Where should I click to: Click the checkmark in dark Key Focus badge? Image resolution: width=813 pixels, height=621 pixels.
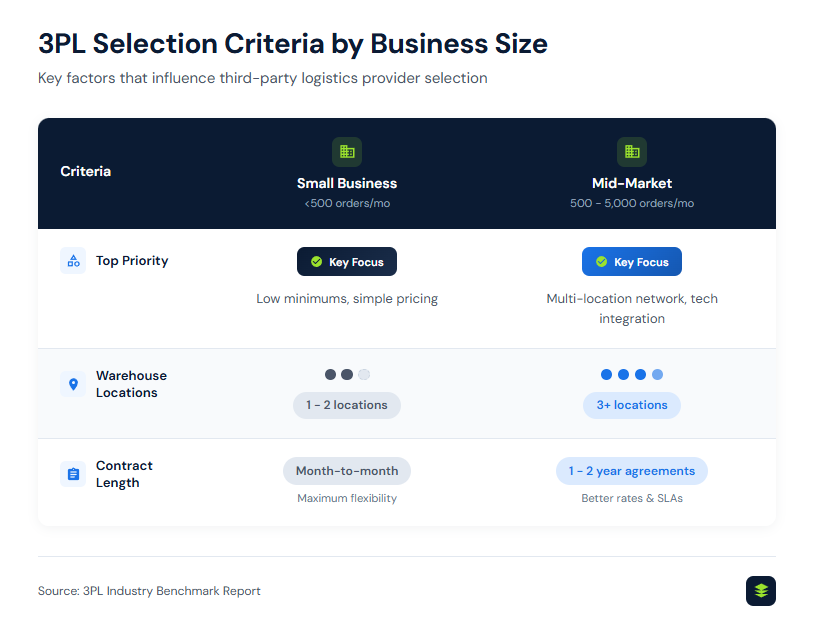tap(317, 262)
